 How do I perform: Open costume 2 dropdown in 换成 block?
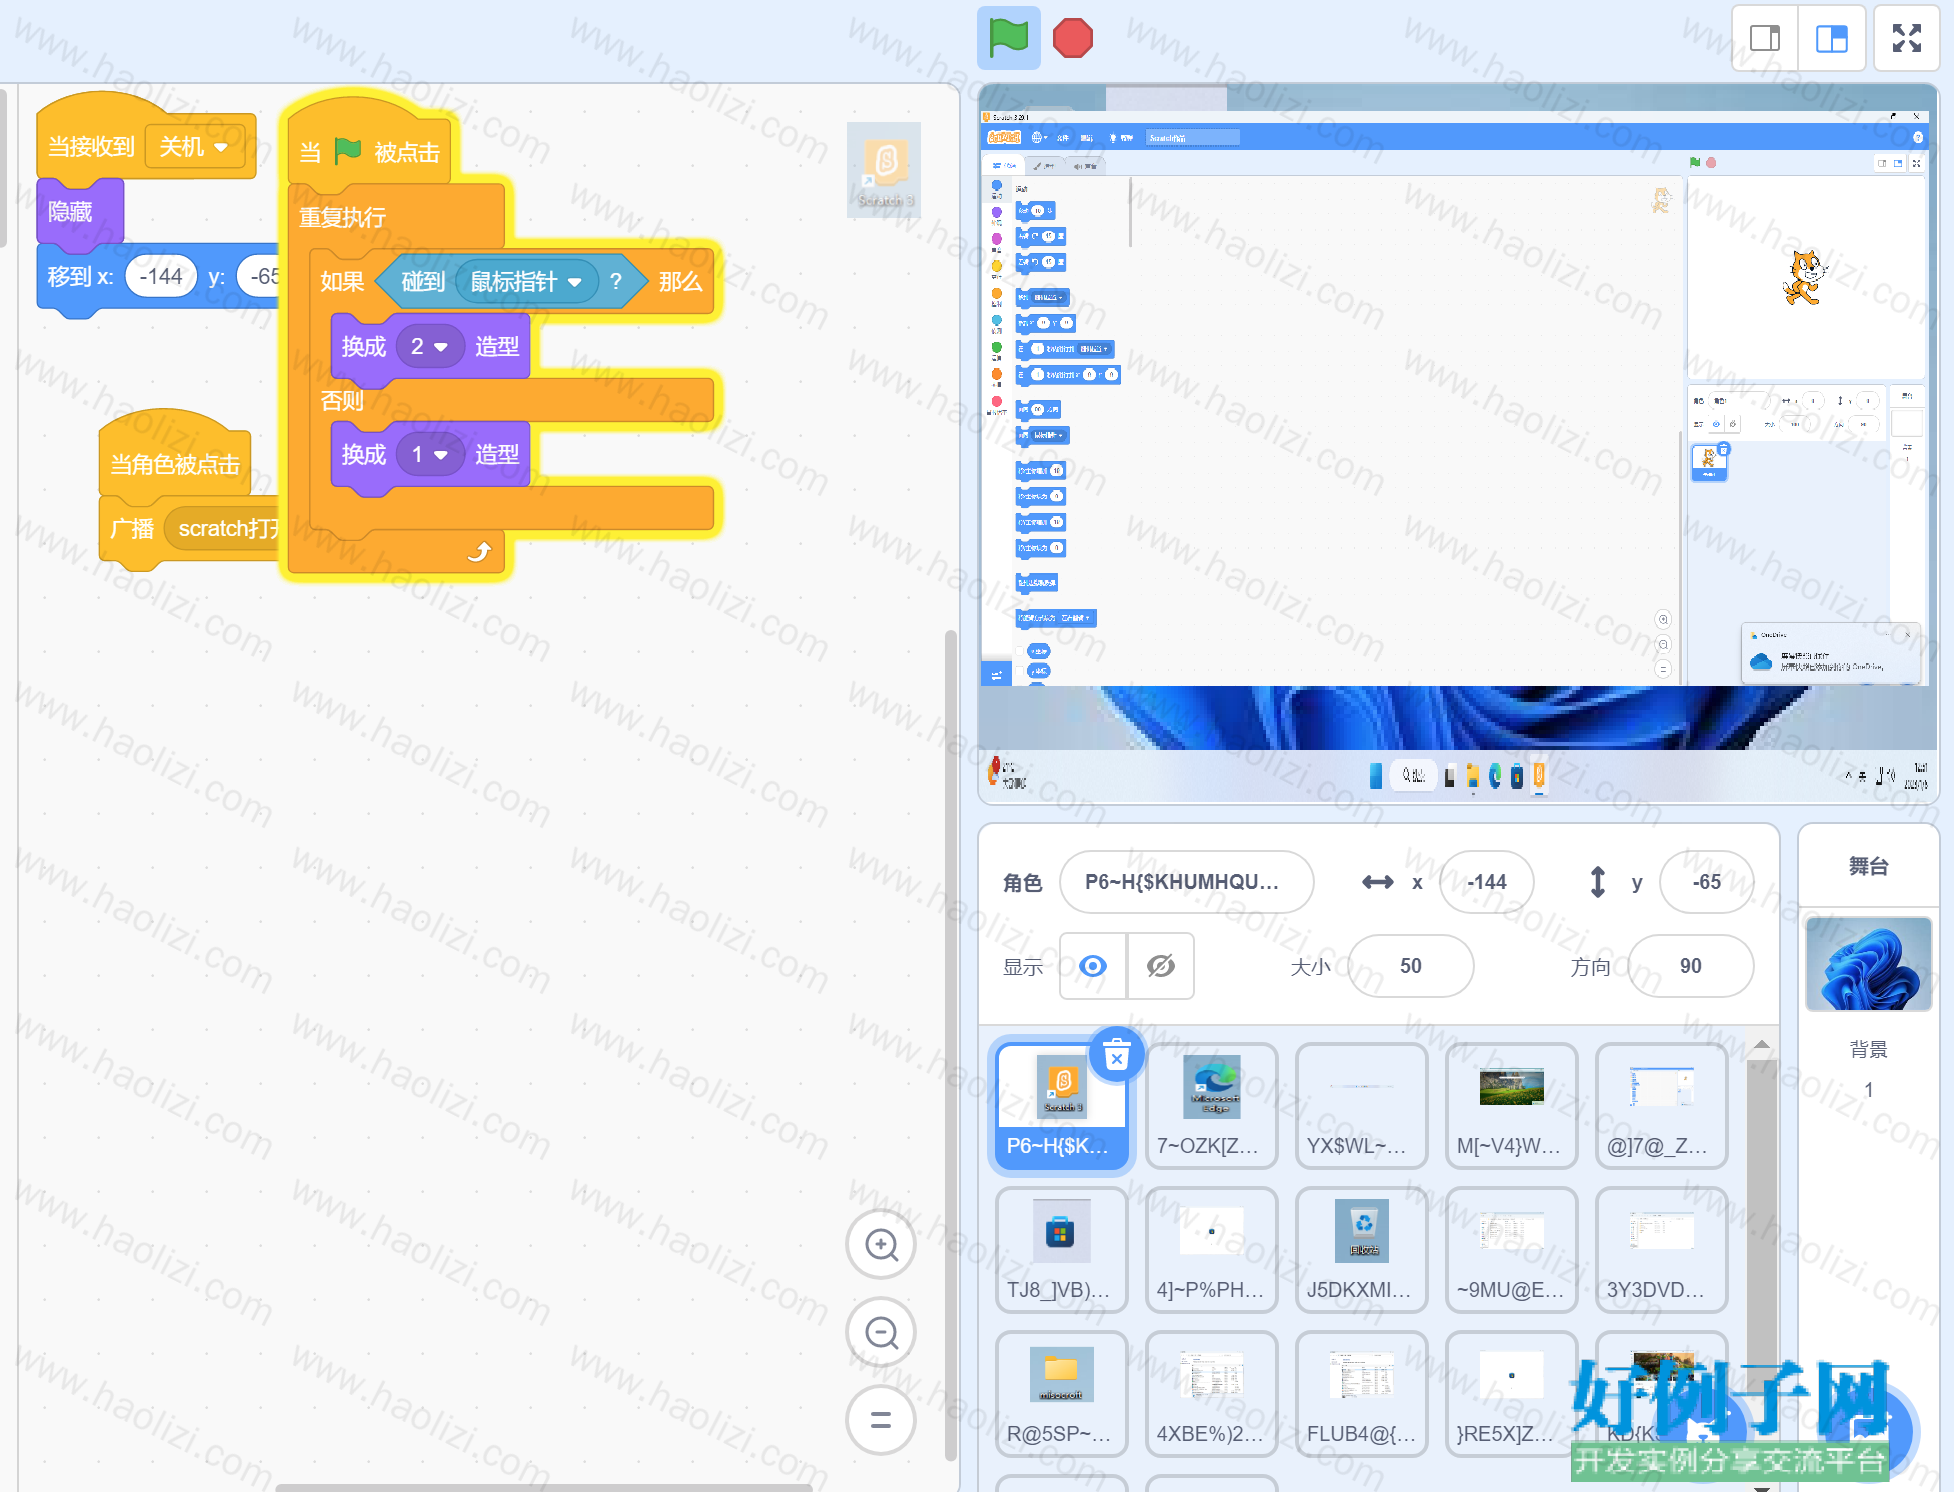[430, 347]
